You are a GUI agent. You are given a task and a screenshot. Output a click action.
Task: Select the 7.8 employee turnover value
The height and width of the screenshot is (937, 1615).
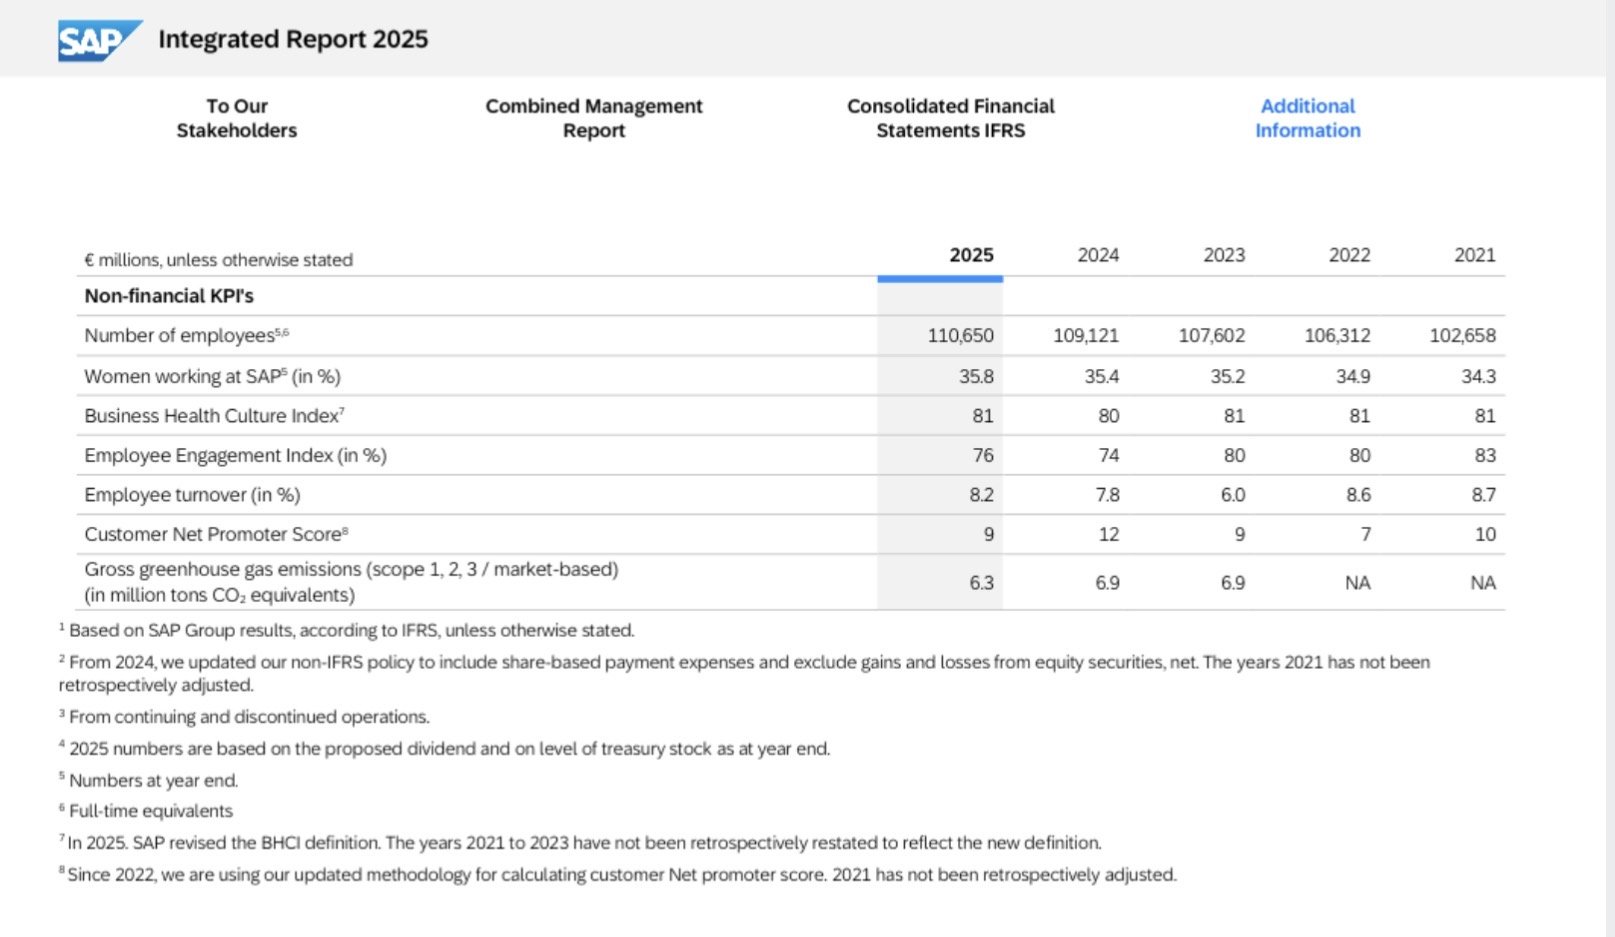point(1107,495)
